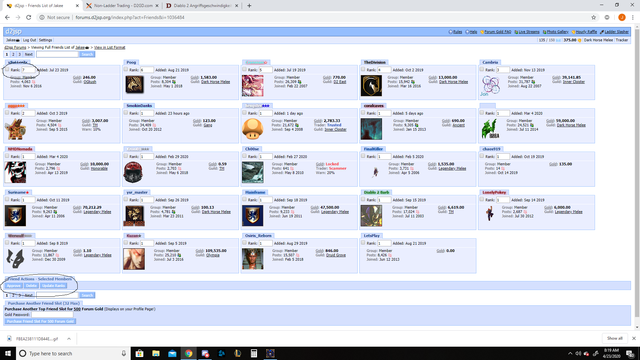
Task: Open Poog's Dark Horse Melee guild link
Action: click(216, 82)
